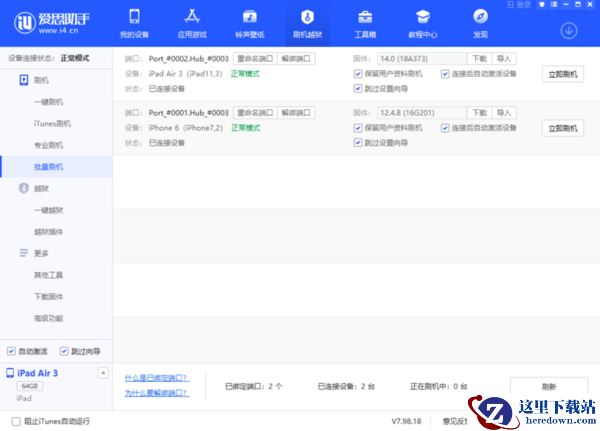Click 重命名端口 for Port_#0001

(255, 113)
